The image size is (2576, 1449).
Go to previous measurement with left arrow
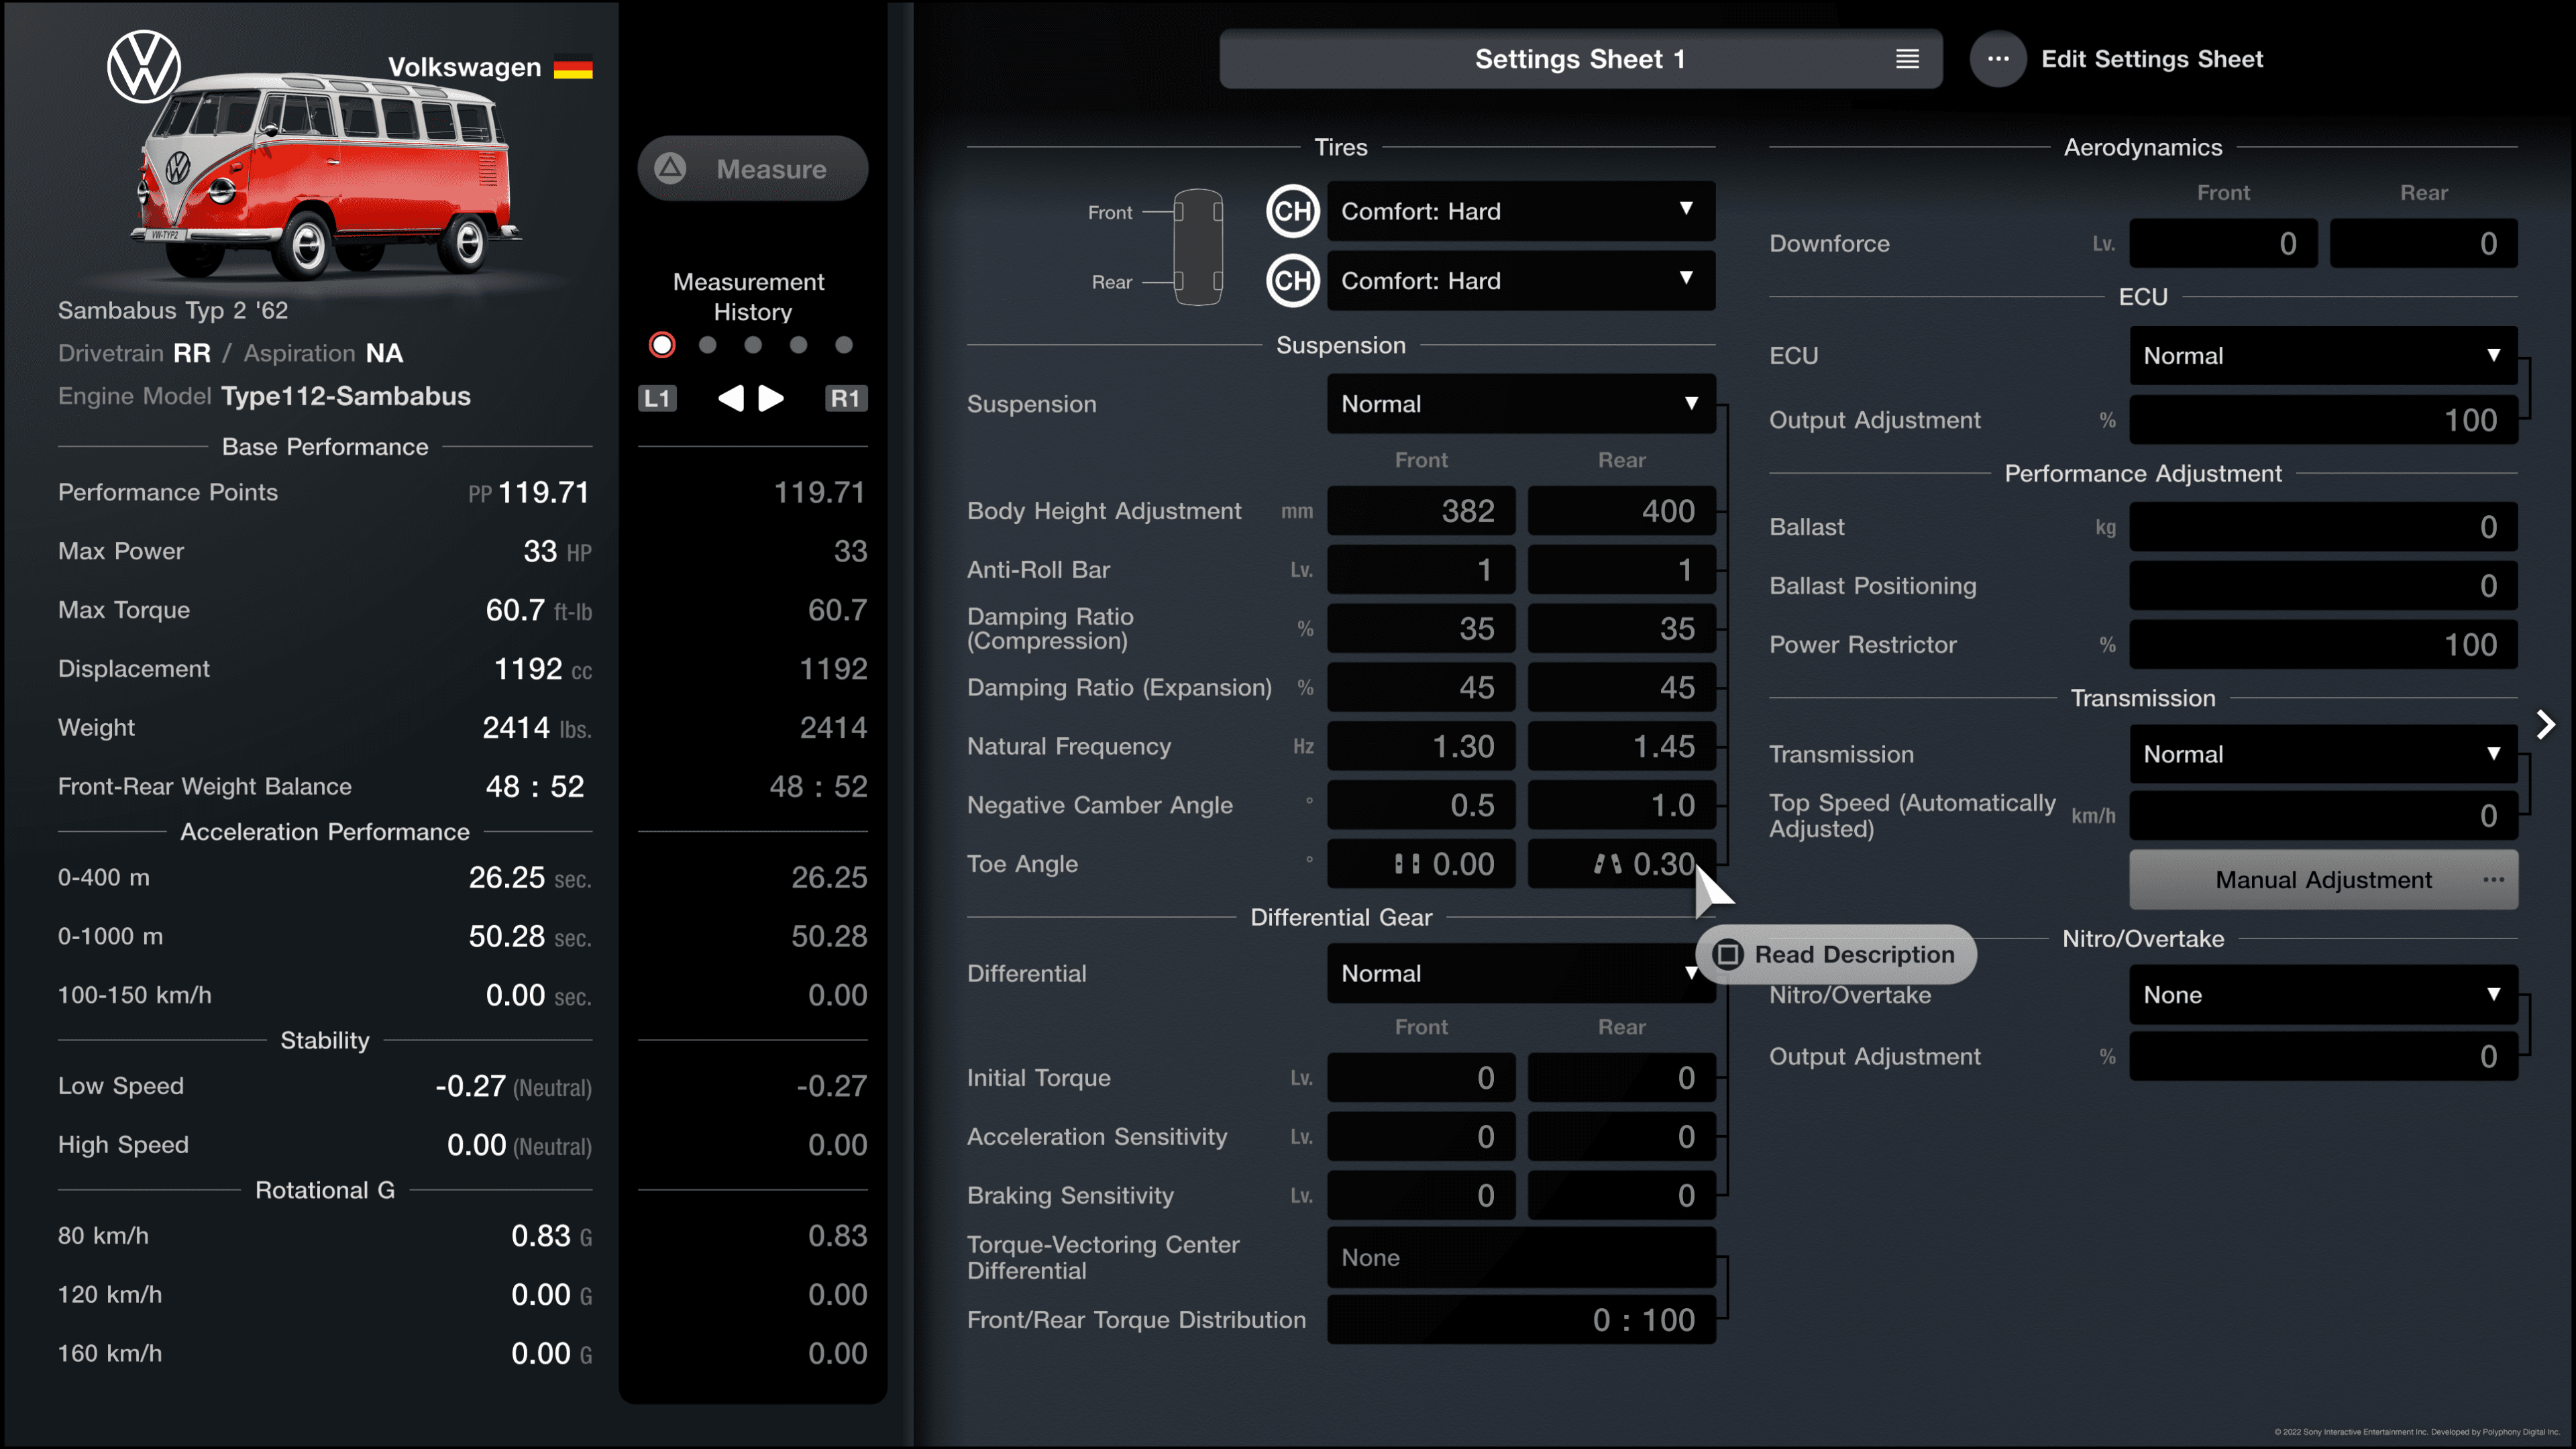[x=731, y=398]
